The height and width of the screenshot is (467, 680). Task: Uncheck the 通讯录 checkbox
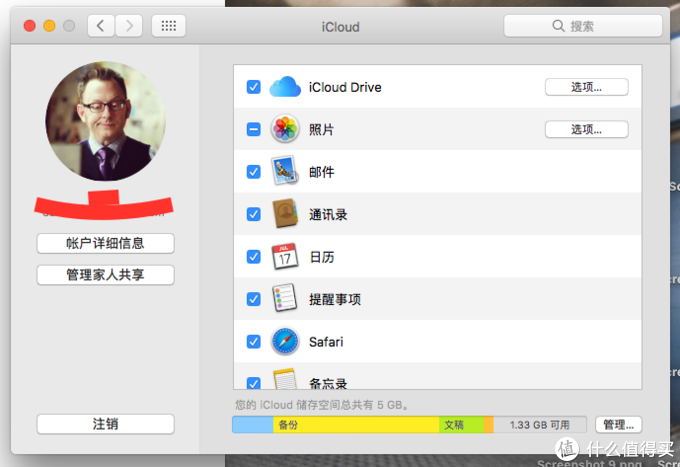(x=254, y=214)
